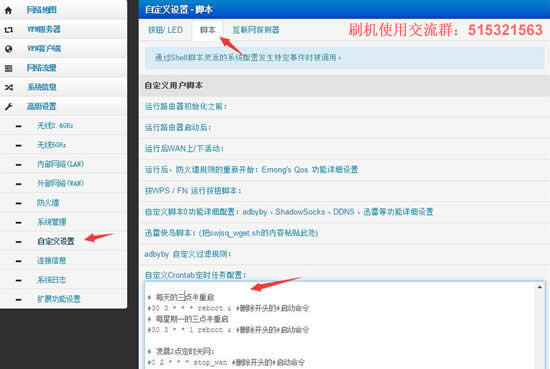Expand the 迅雷快鸟脚本 section

click(x=231, y=233)
